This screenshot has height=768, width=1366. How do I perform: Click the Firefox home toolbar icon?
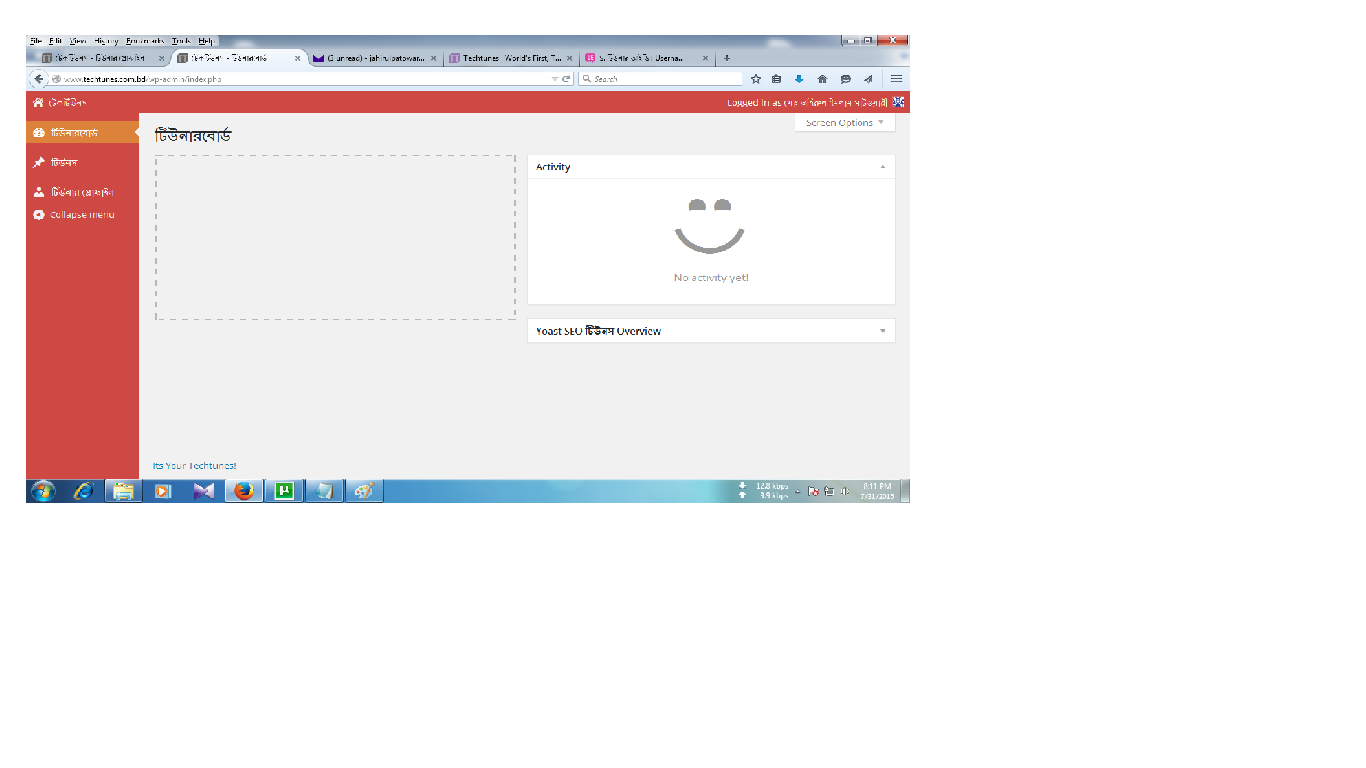pos(822,79)
